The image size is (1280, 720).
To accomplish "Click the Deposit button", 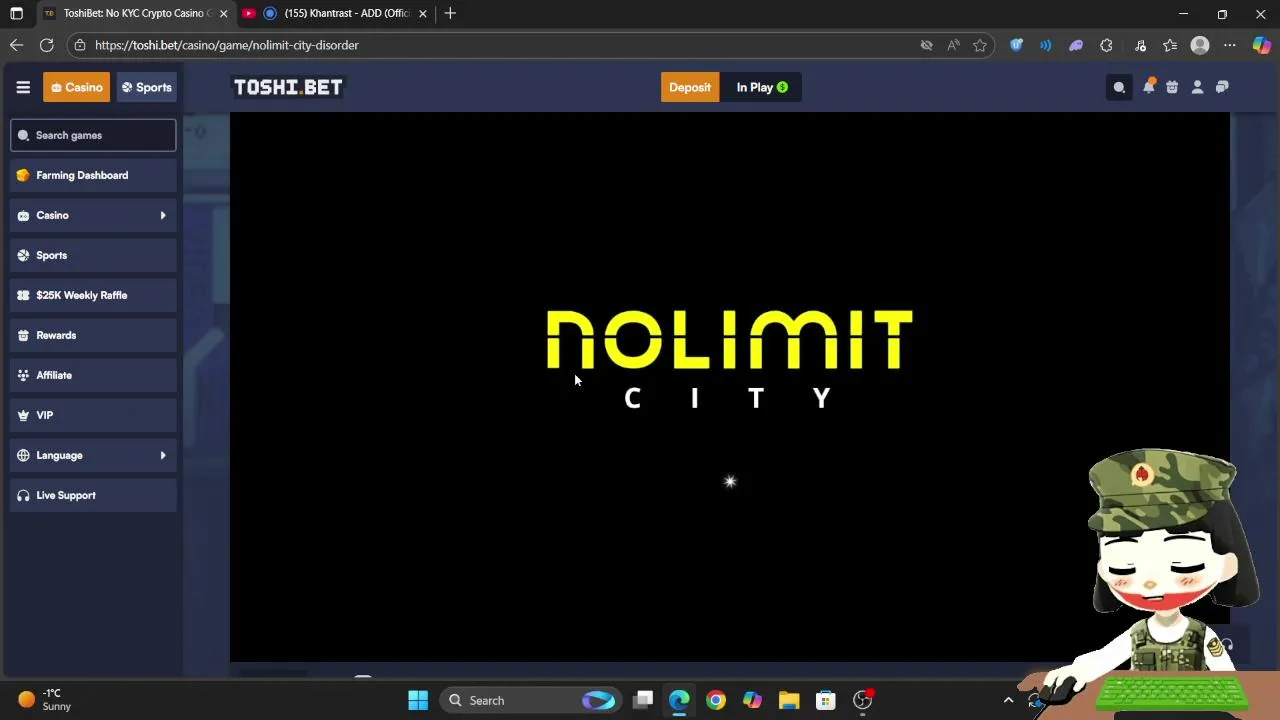I will click(x=690, y=87).
